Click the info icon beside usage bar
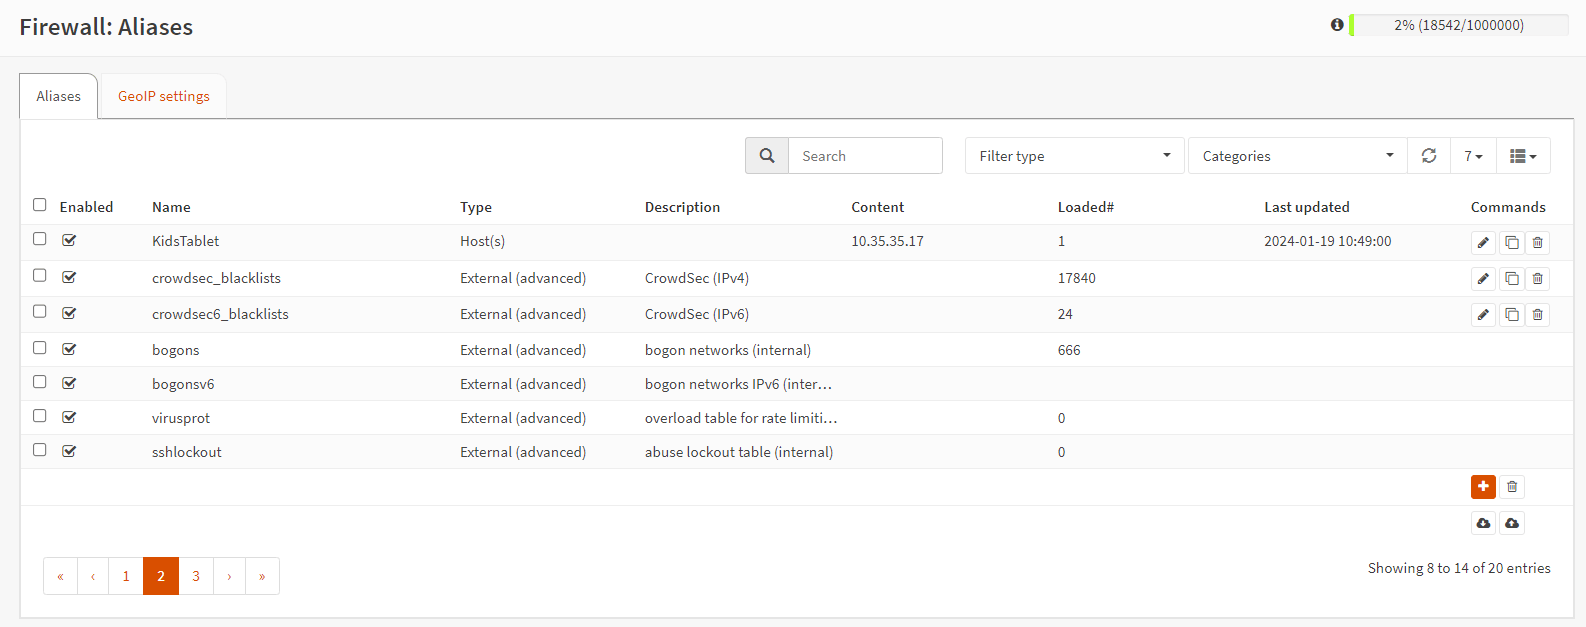The height and width of the screenshot is (627, 1586). [x=1337, y=25]
